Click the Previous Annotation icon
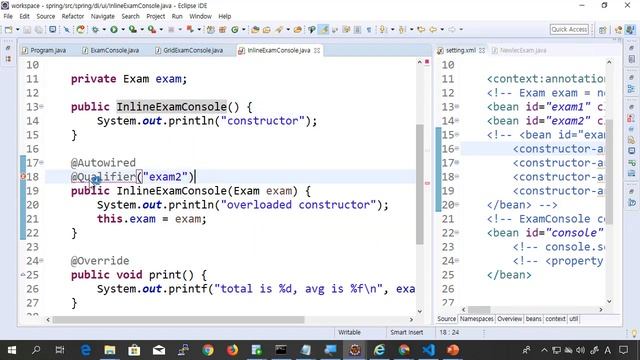This screenshot has height=360, width=640. 402,29
